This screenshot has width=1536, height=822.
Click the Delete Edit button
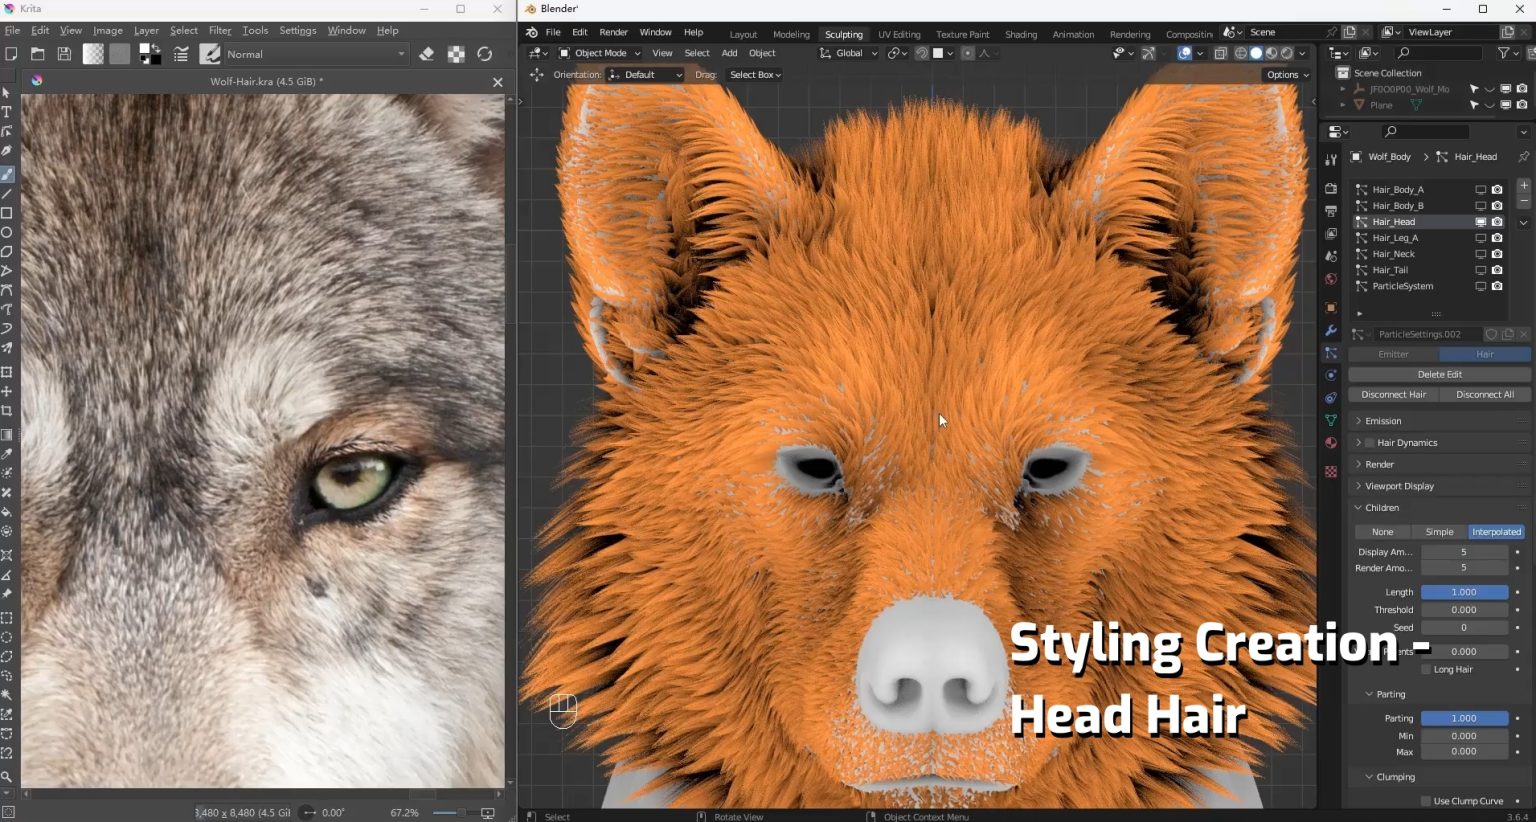pos(1438,373)
